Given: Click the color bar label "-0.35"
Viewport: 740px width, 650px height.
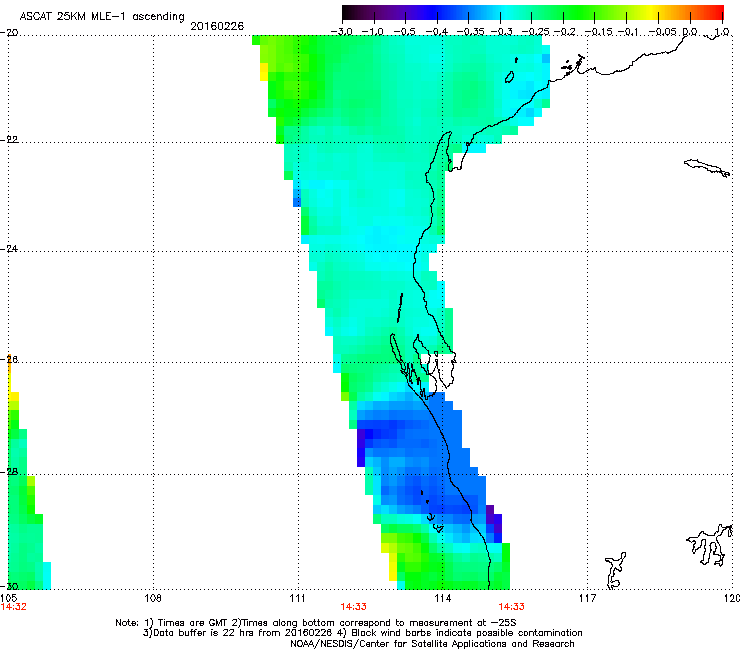Looking at the screenshot, I should 471,32.
